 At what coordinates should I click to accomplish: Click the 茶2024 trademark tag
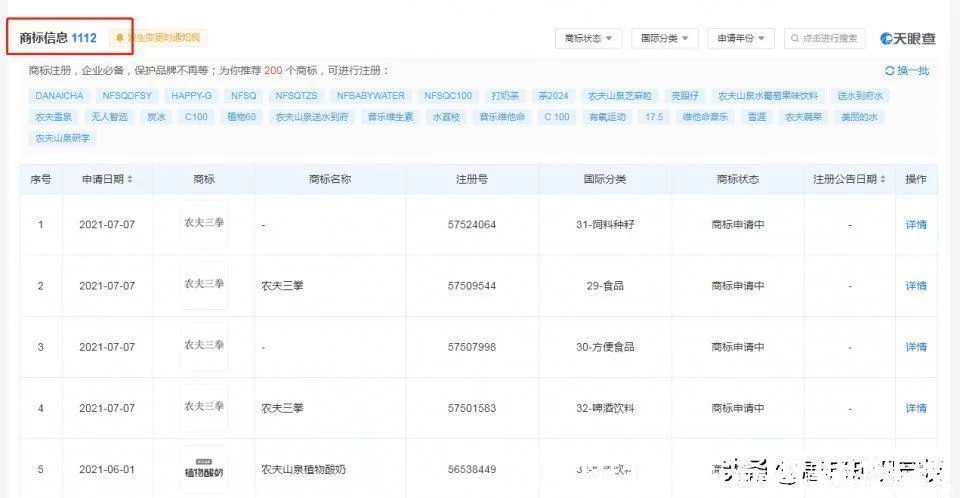point(553,96)
